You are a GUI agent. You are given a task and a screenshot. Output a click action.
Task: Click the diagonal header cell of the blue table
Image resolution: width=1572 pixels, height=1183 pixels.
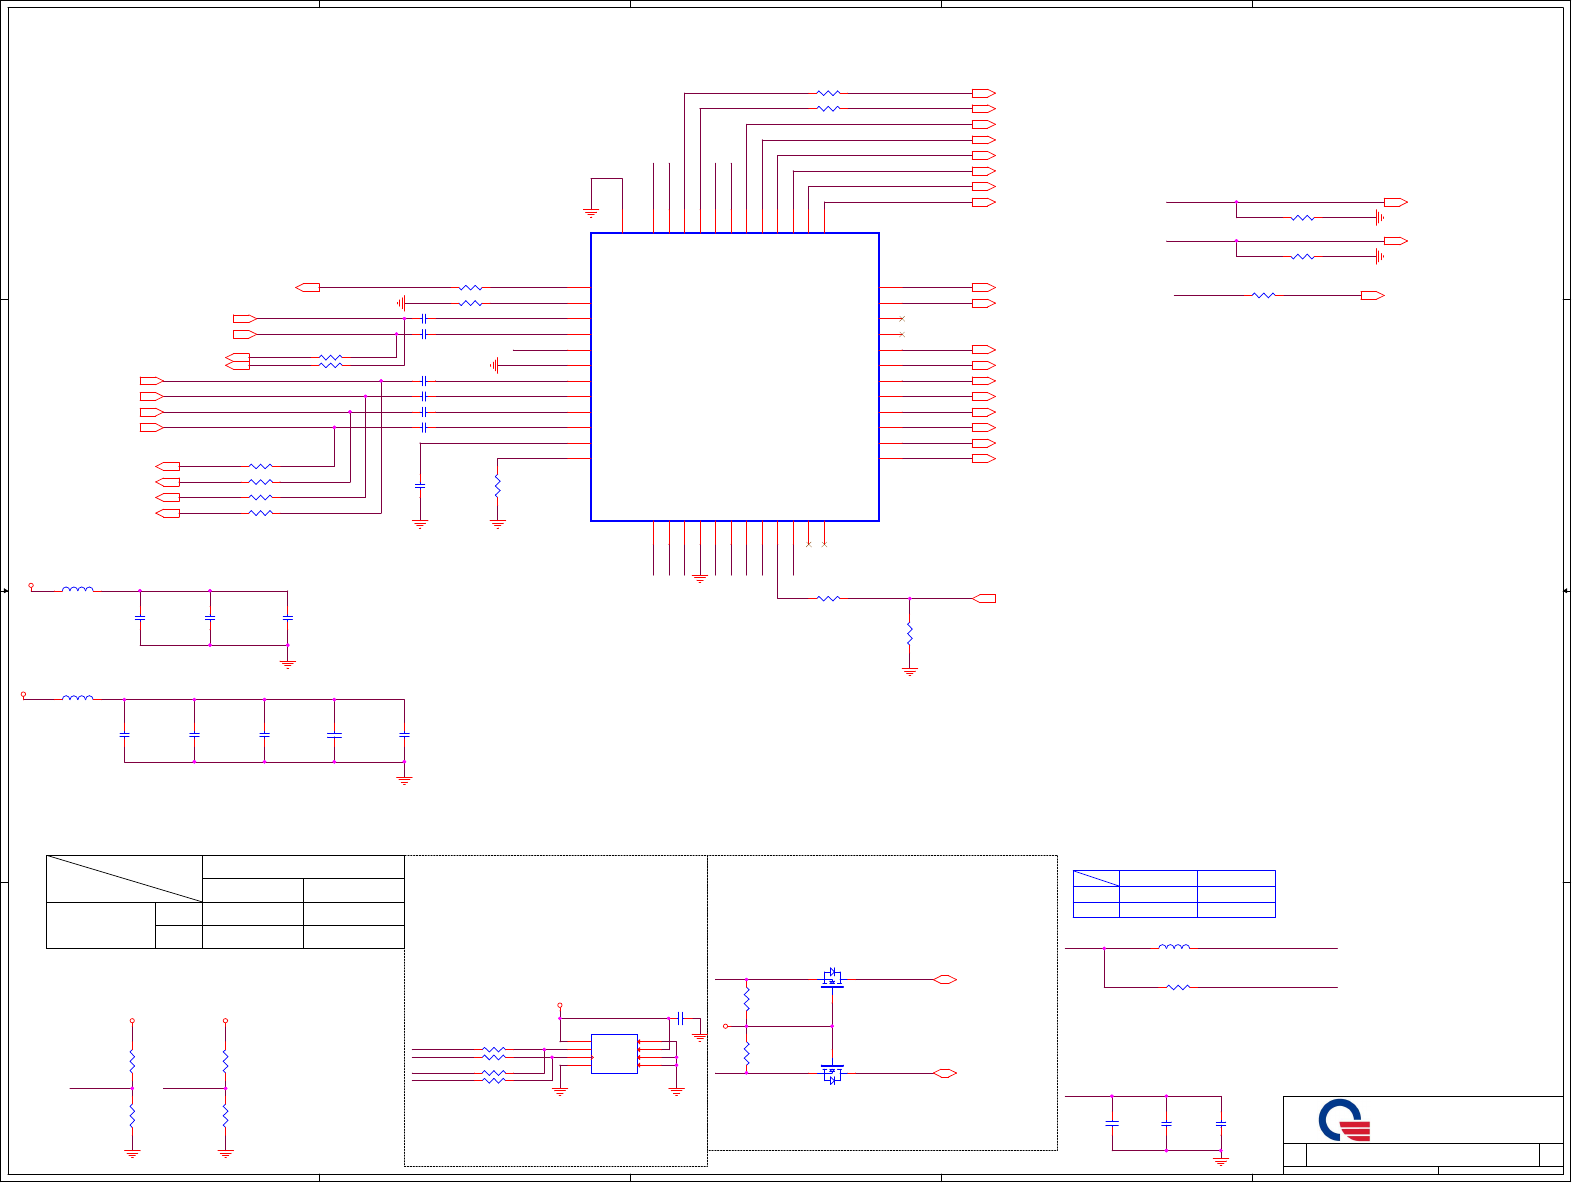1096,879
